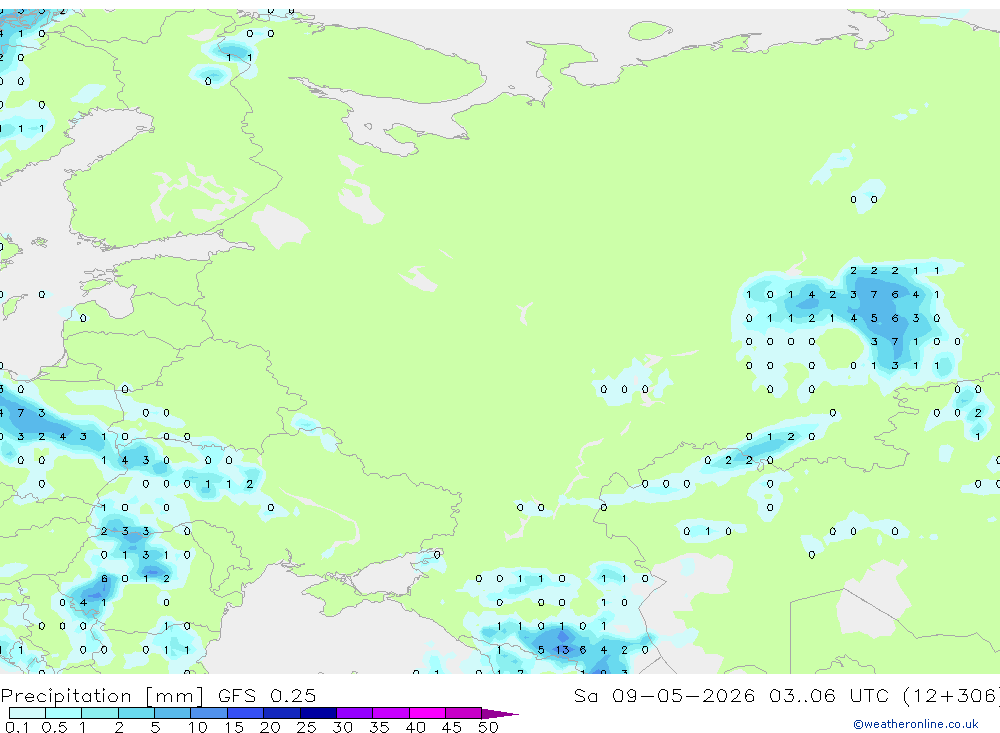1000x733 pixels.
Task: Click the "Sa 09-05-2026" date text
Action: 664,695
